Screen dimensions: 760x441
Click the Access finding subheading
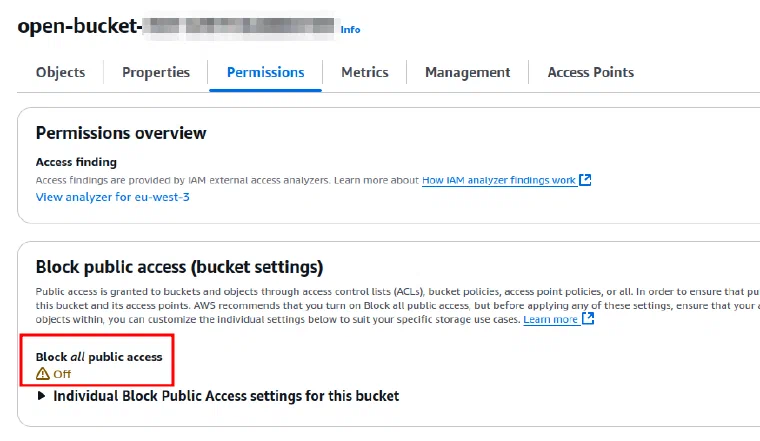tap(76, 162)
